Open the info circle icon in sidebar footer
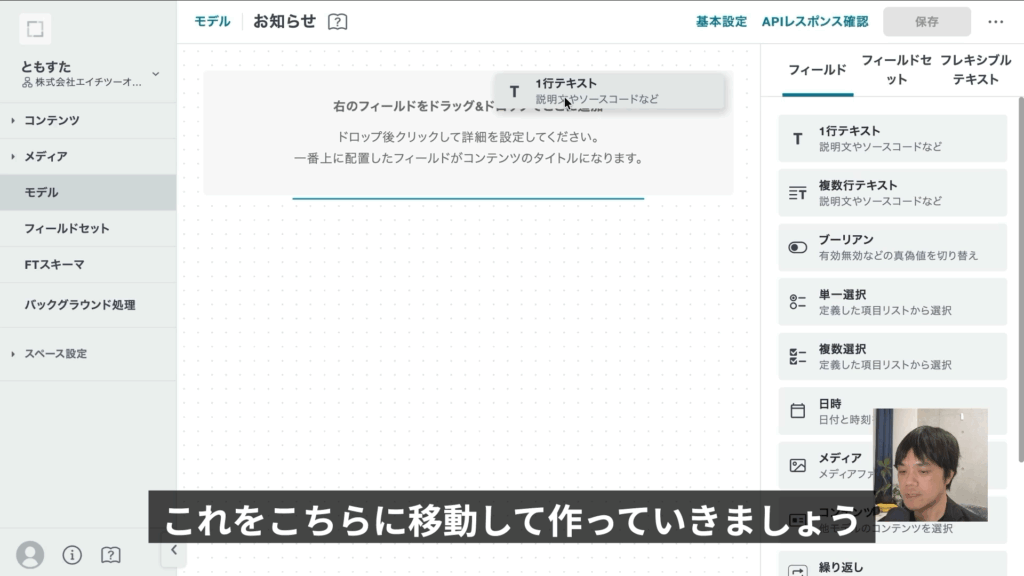Viewport: 1024px width, 576px height. click(x=72, y=554)
